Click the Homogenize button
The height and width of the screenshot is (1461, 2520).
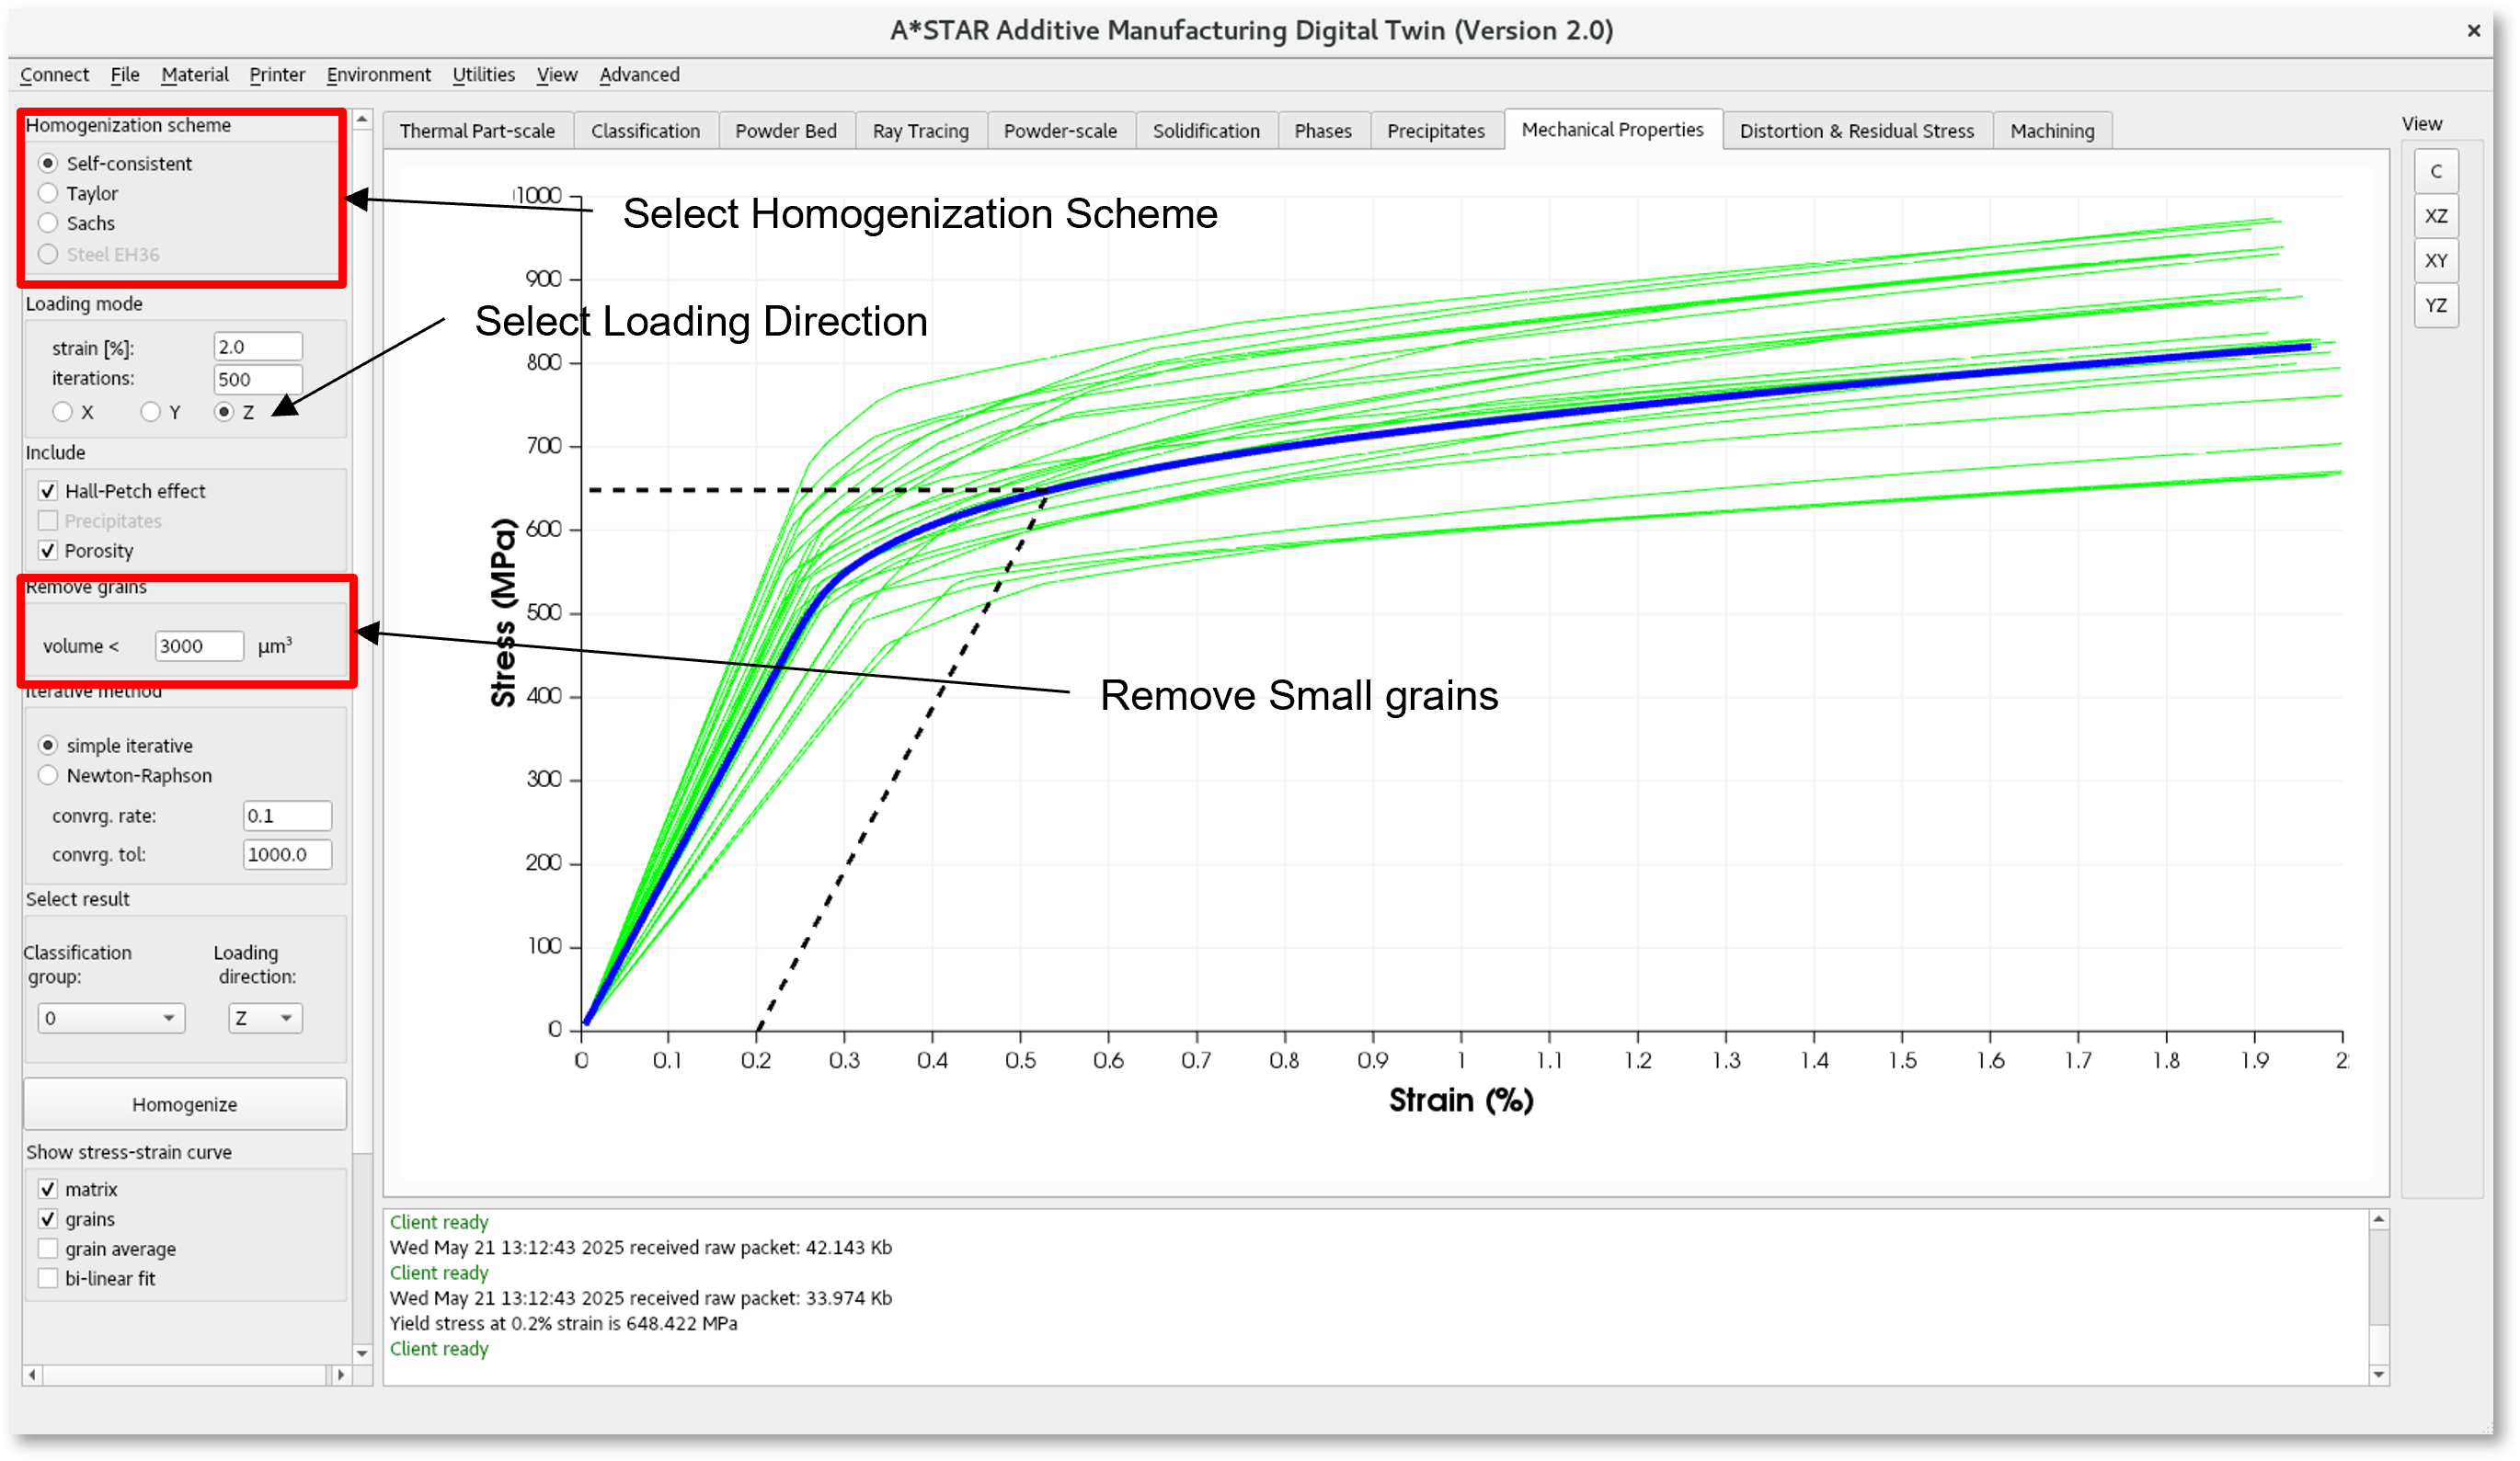pyautogui.click(x=185, y=1104)
